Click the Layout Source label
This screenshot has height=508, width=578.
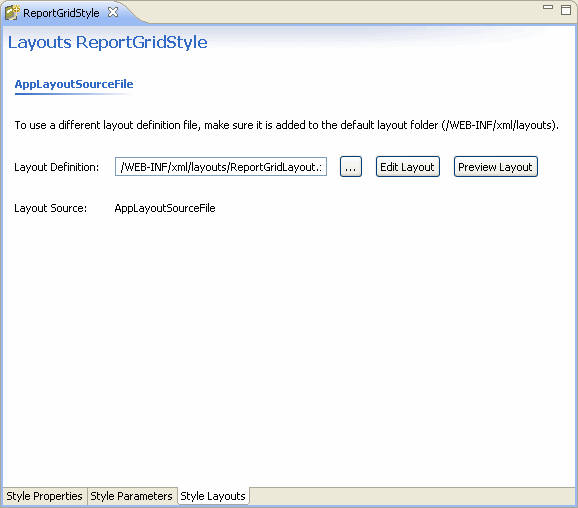(51, 208)
